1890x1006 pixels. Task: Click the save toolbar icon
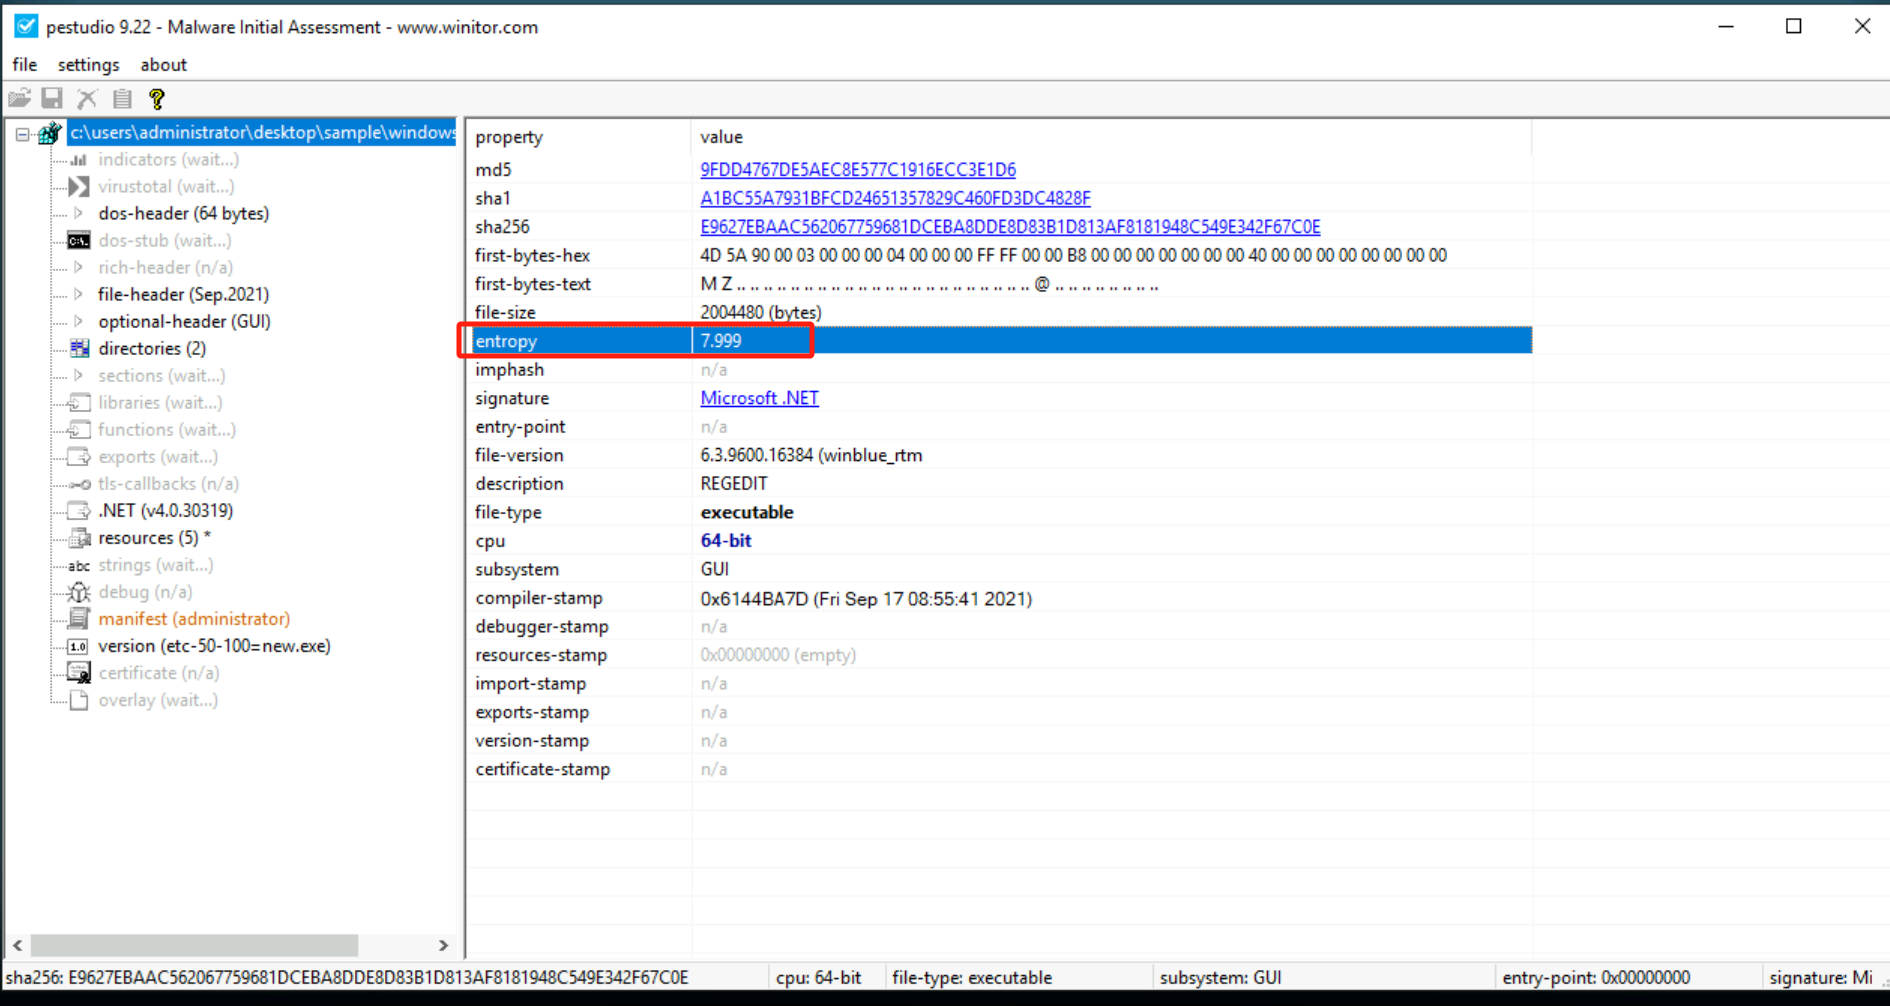pos(52,98)
